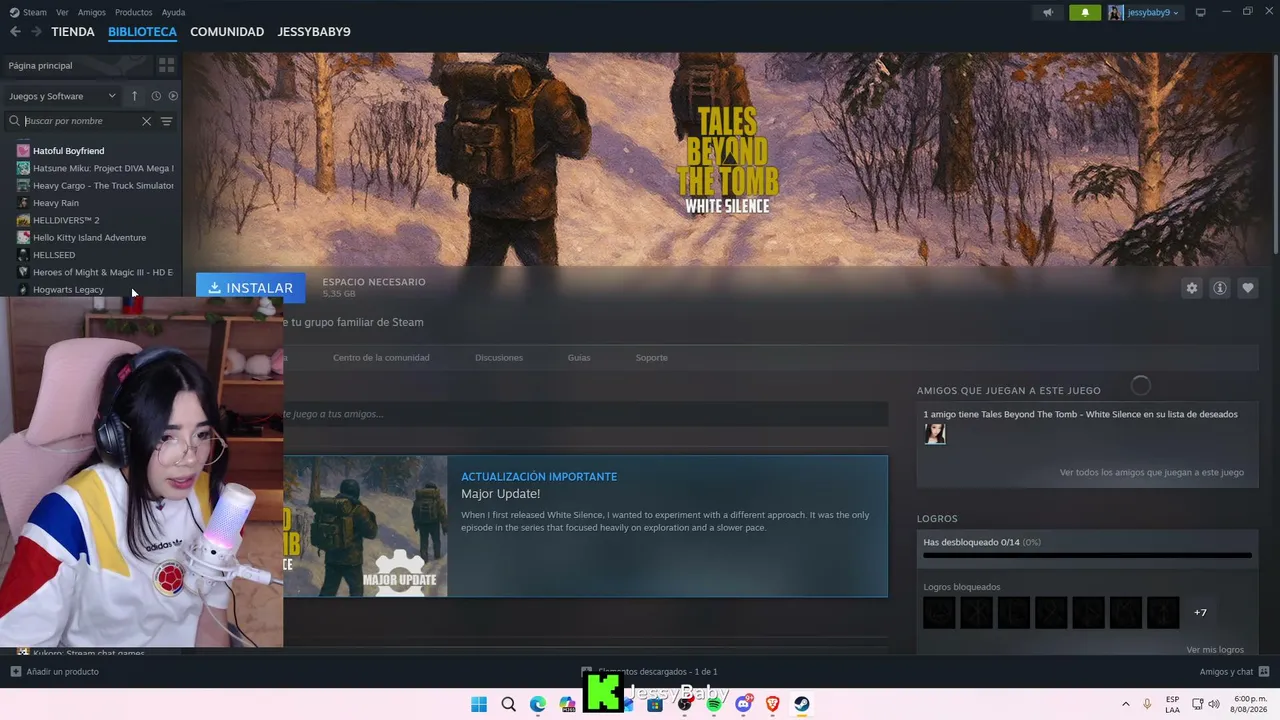Go forward with the right arrow
This screenshot has height=720, width=1280.
(x=36, y=32)
